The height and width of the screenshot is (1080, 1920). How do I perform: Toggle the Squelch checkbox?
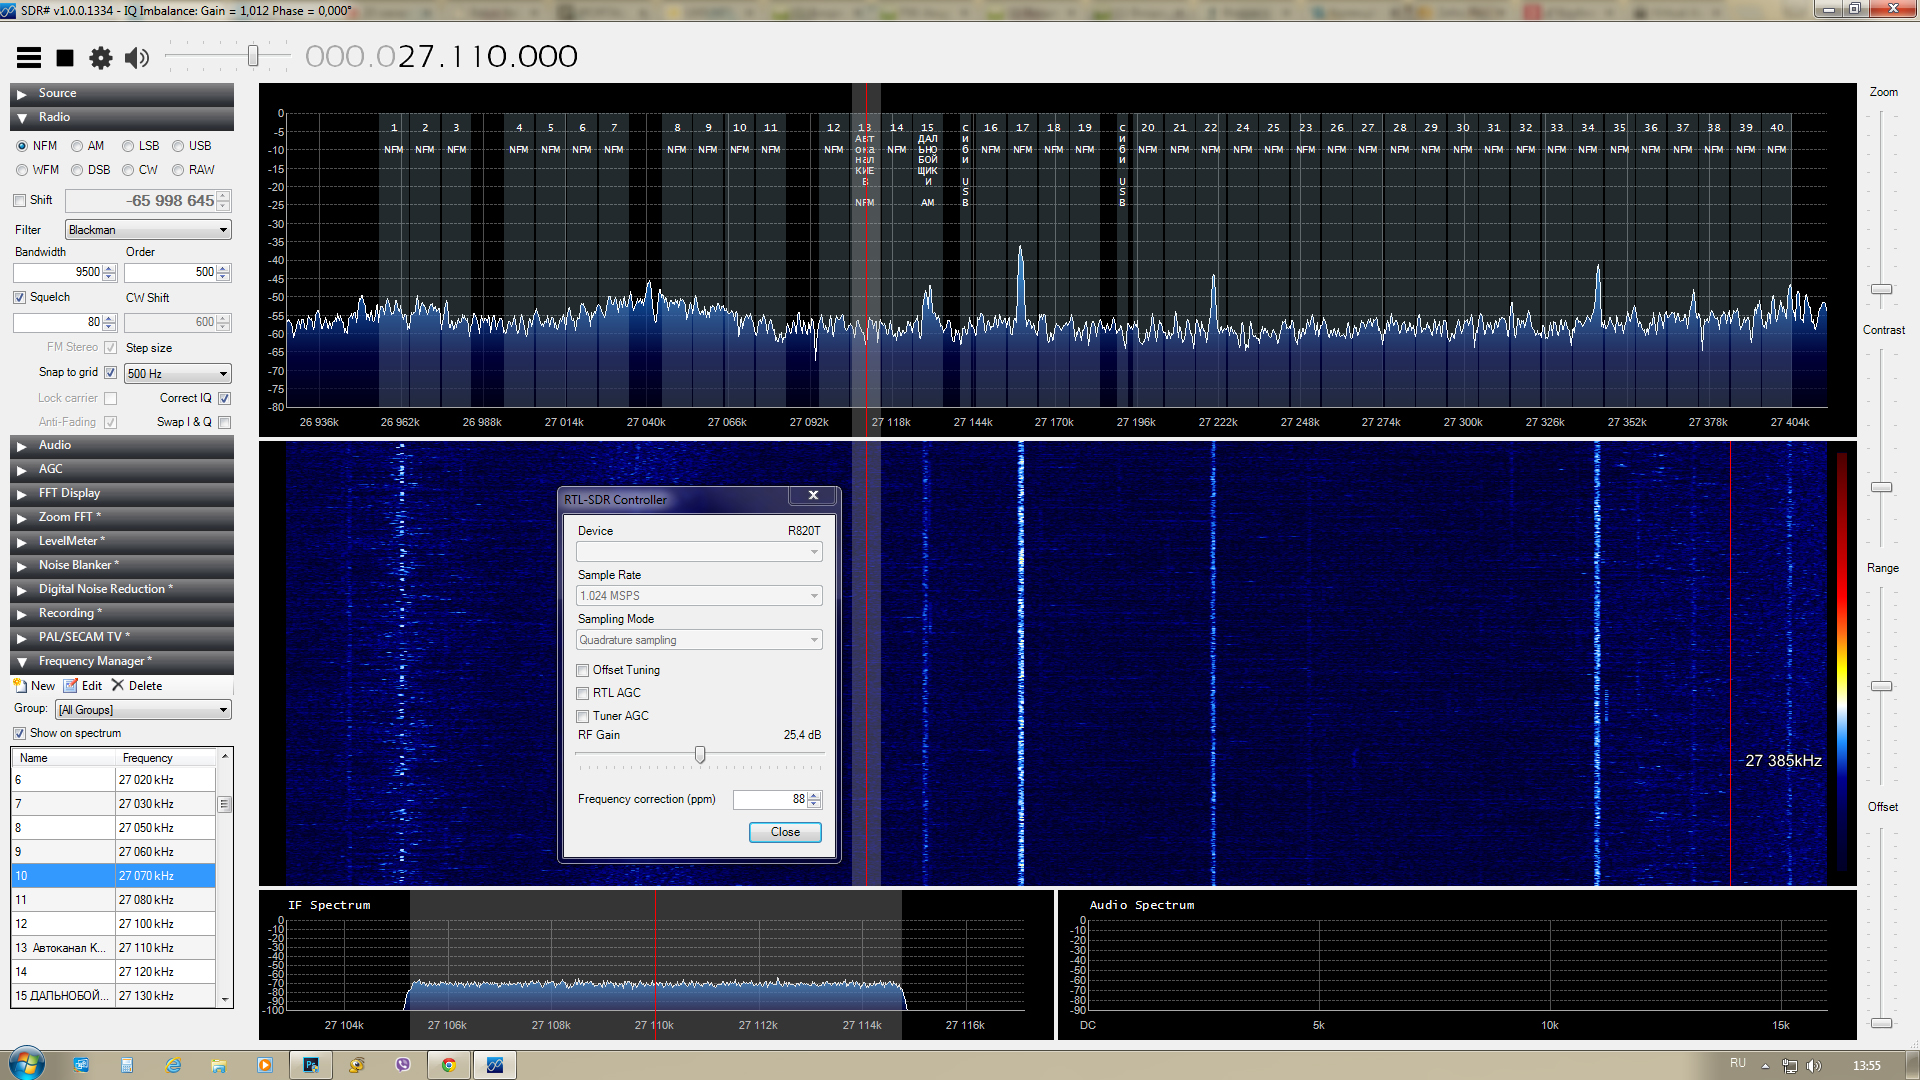(20, 298)
